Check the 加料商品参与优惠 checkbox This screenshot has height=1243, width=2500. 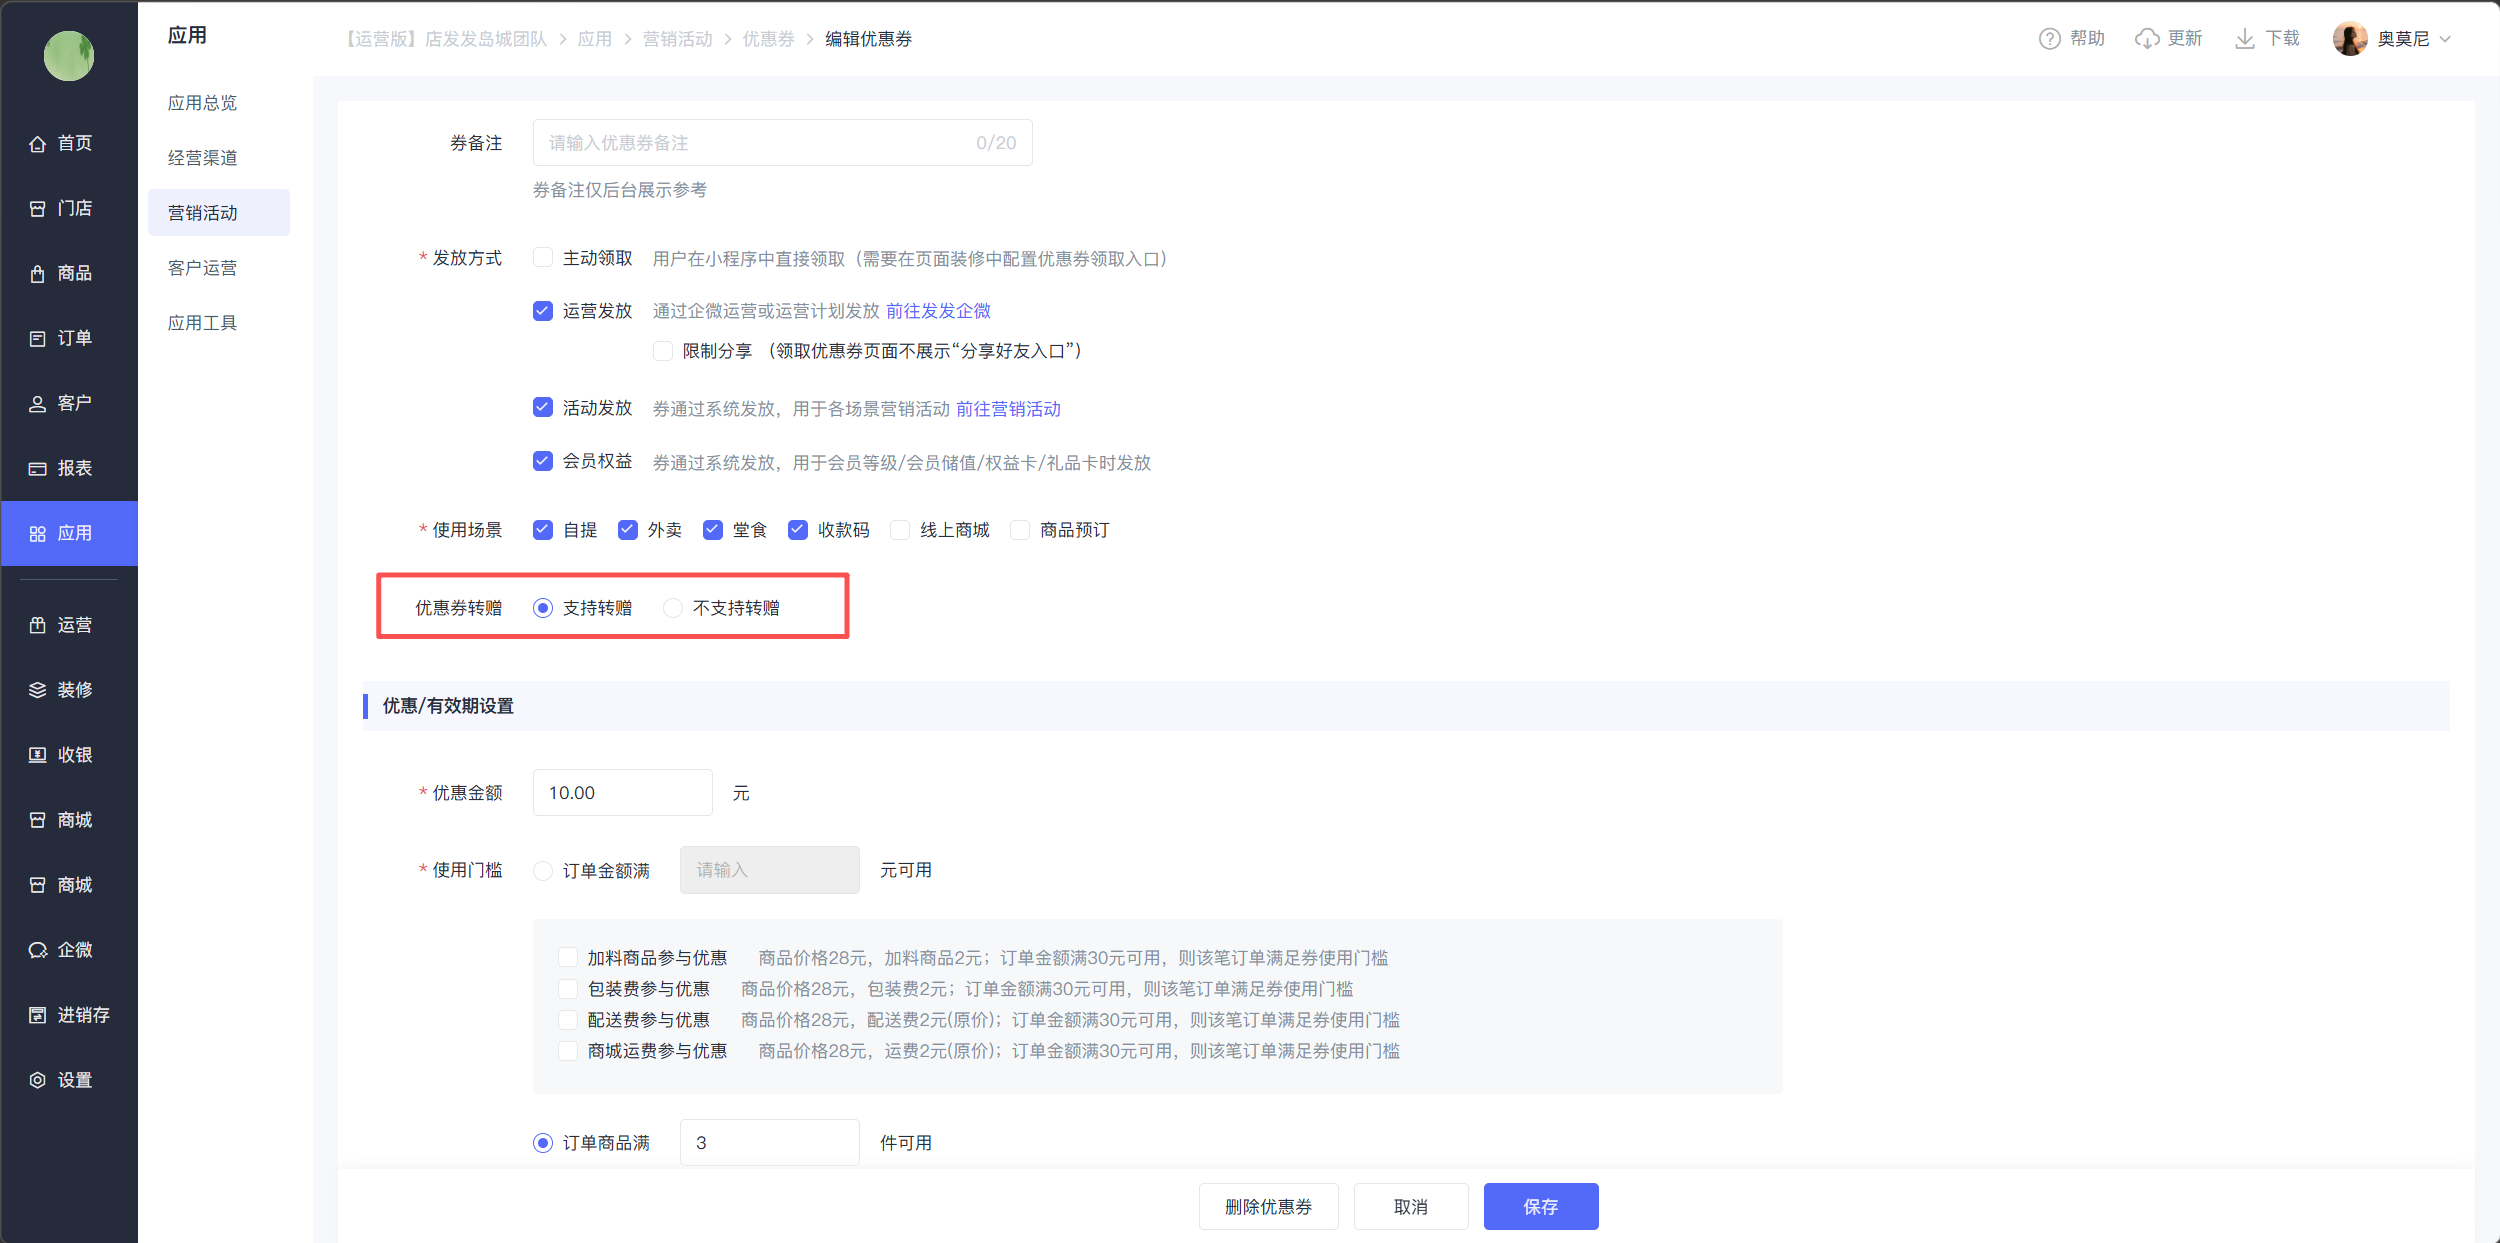coord(568,958)
